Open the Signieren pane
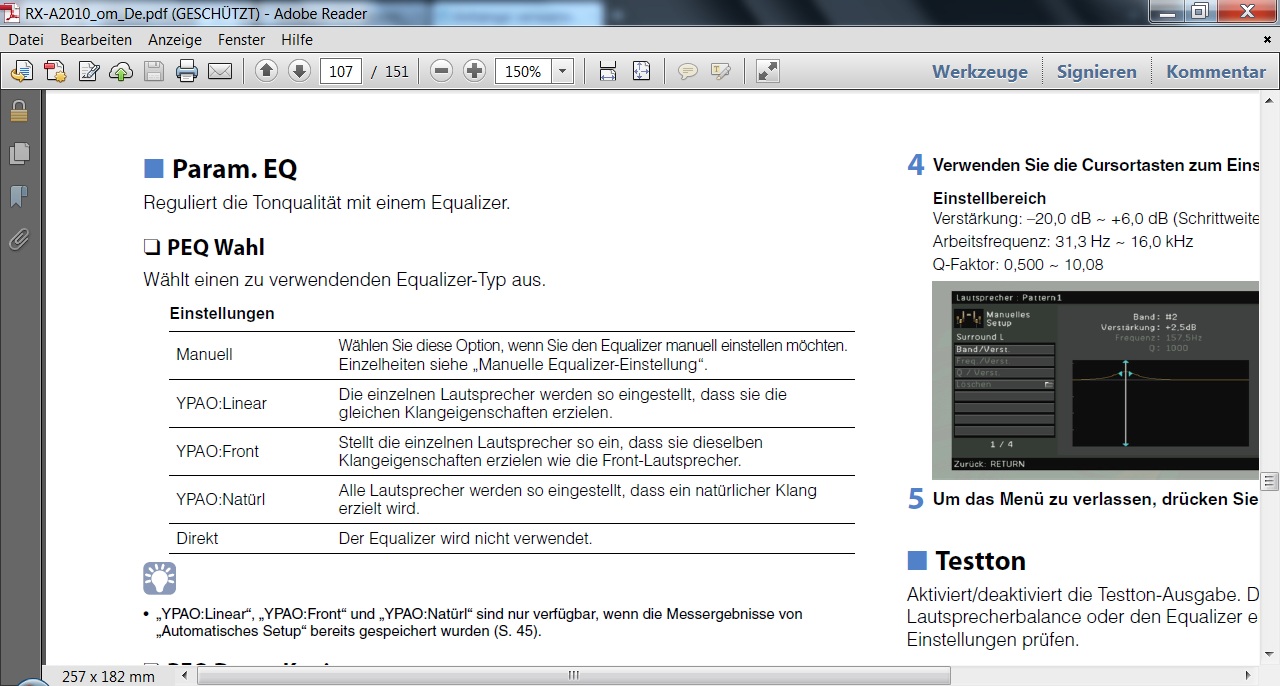Image resolution: width=1280 pixels, height=686 pixels. tap(1097, 71)
